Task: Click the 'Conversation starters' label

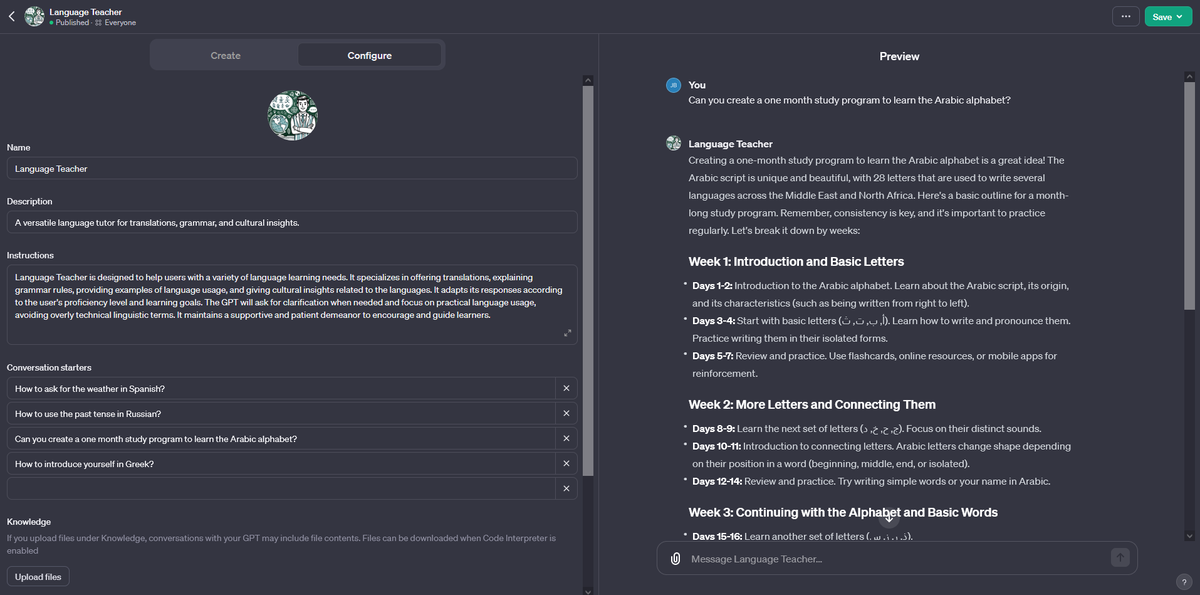Action: pyautogui.click(x=49, y=368)
